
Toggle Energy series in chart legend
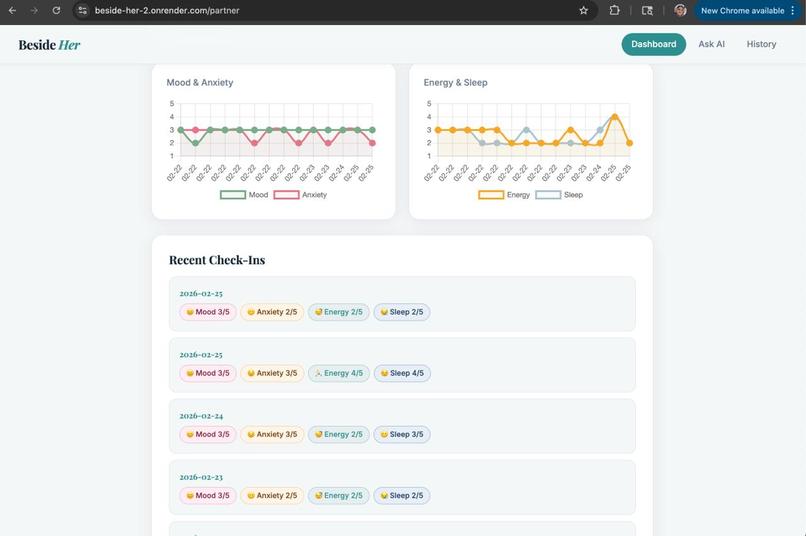click(x=504, y=195)
